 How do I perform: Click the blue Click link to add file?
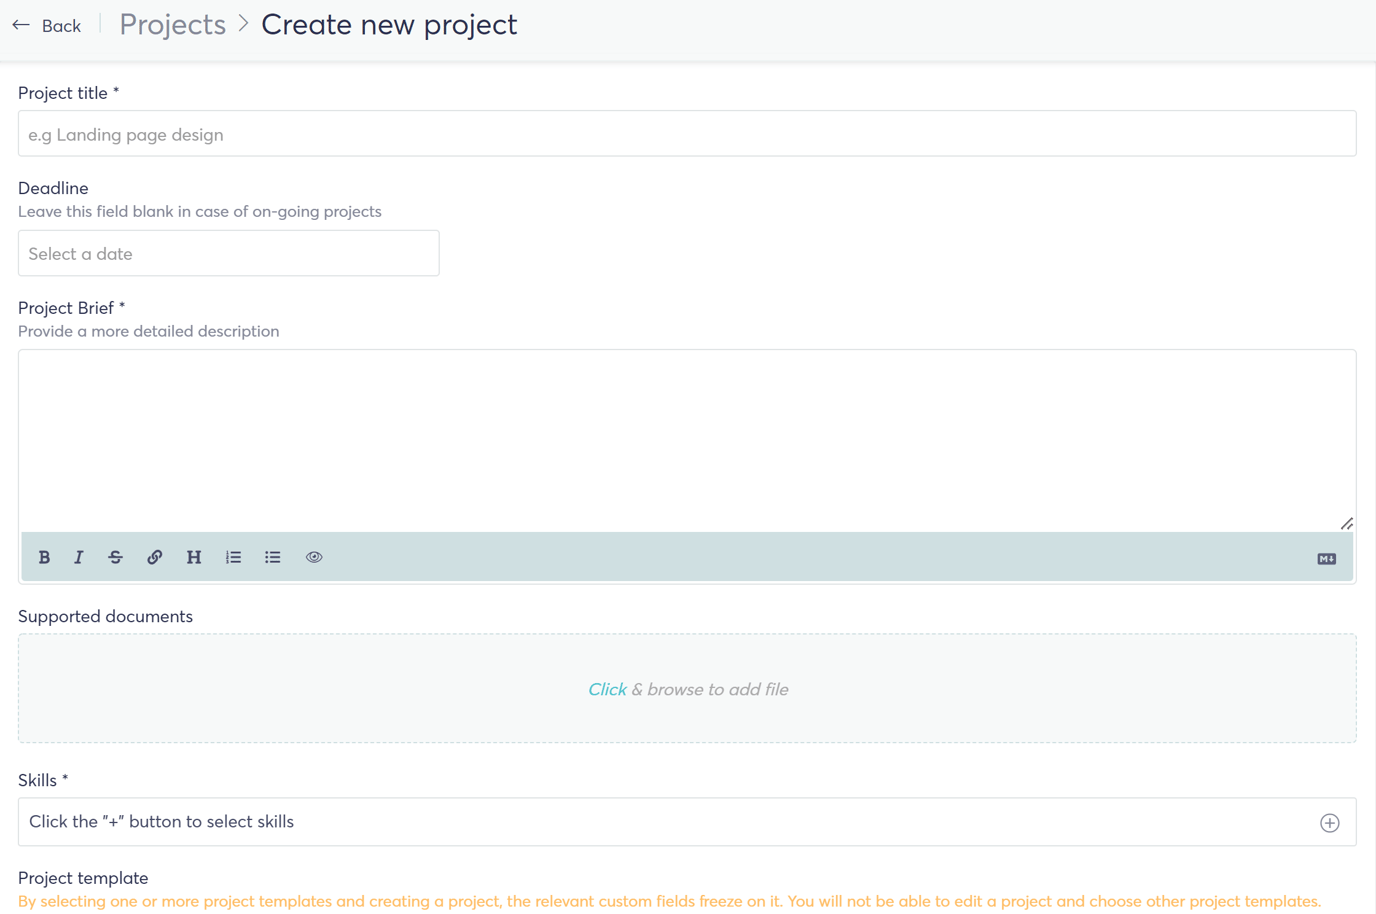point(607,689)
